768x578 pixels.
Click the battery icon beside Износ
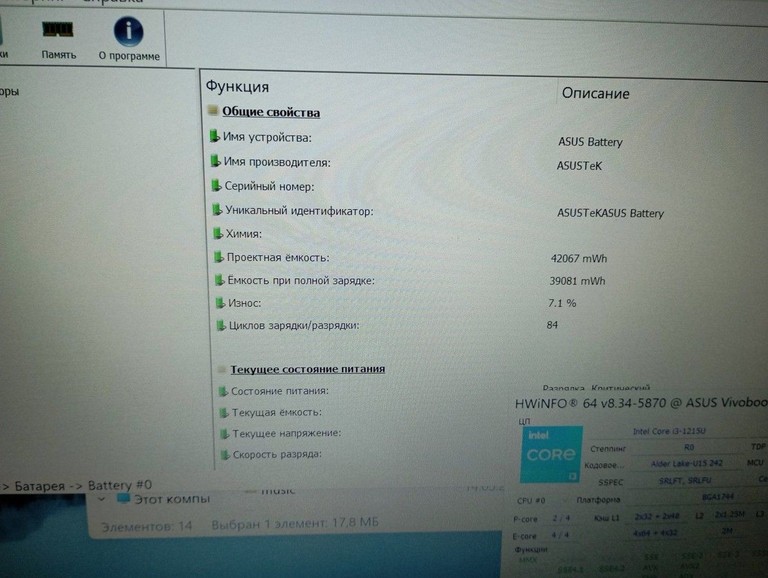coord(221,302)
